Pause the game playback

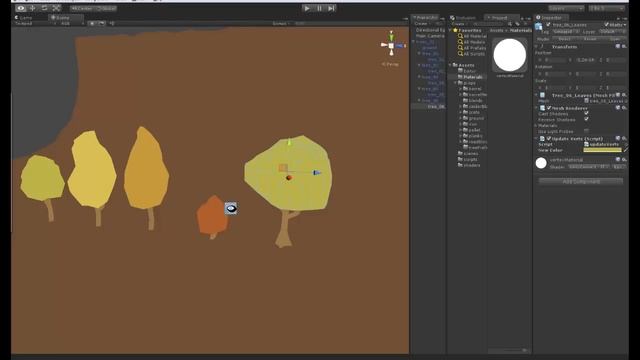tap(319, 8)
